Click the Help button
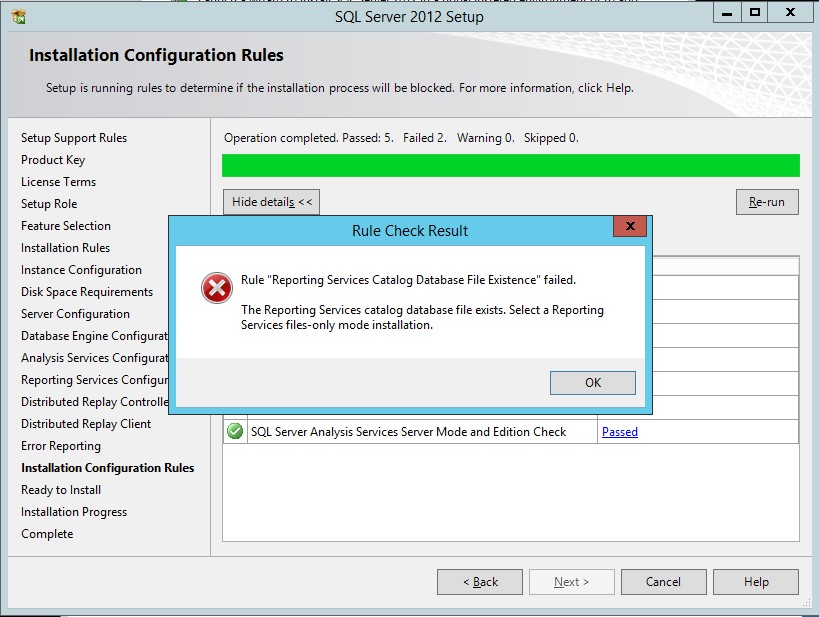 (756, 581)
